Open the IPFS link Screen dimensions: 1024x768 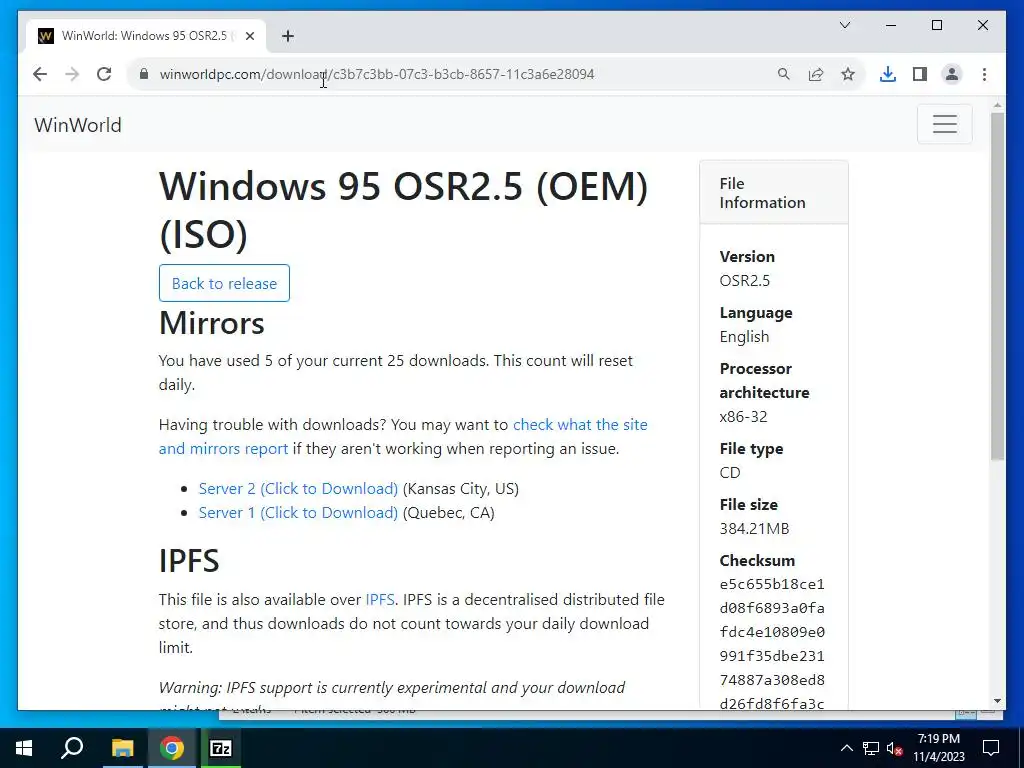click(x=379, y=600)
